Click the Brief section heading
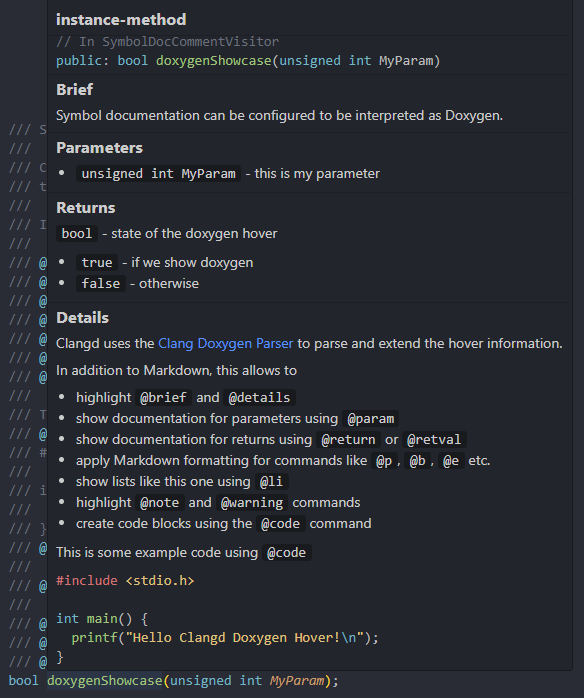Image resolution: width=584 pixels, height=698 pixels. [74, 89]
